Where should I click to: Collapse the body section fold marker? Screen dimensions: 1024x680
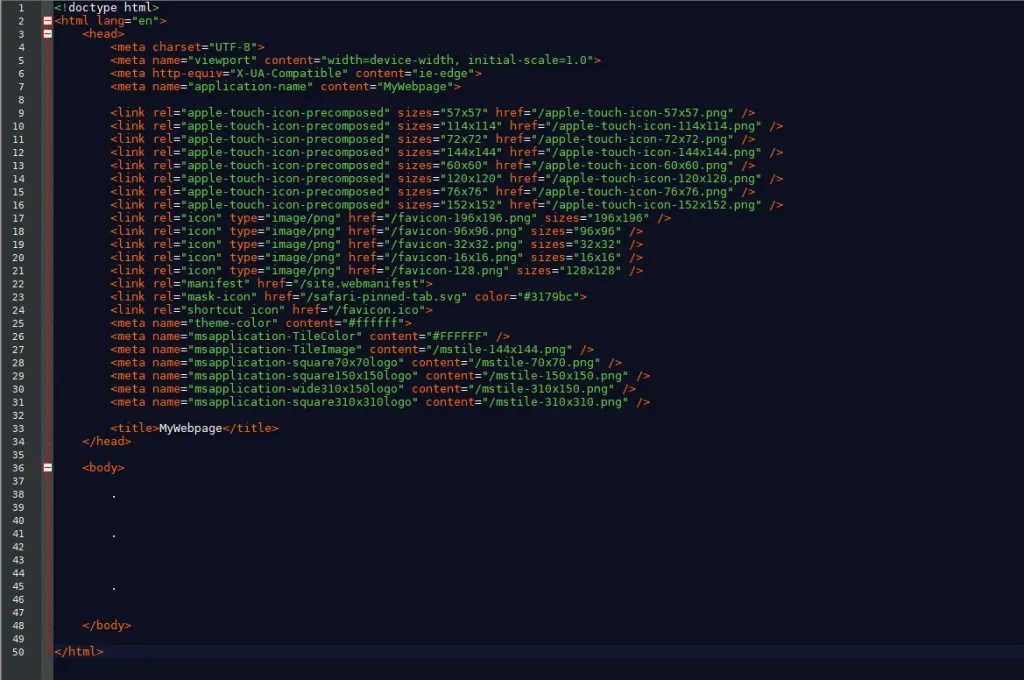click(x=47, y=467)
